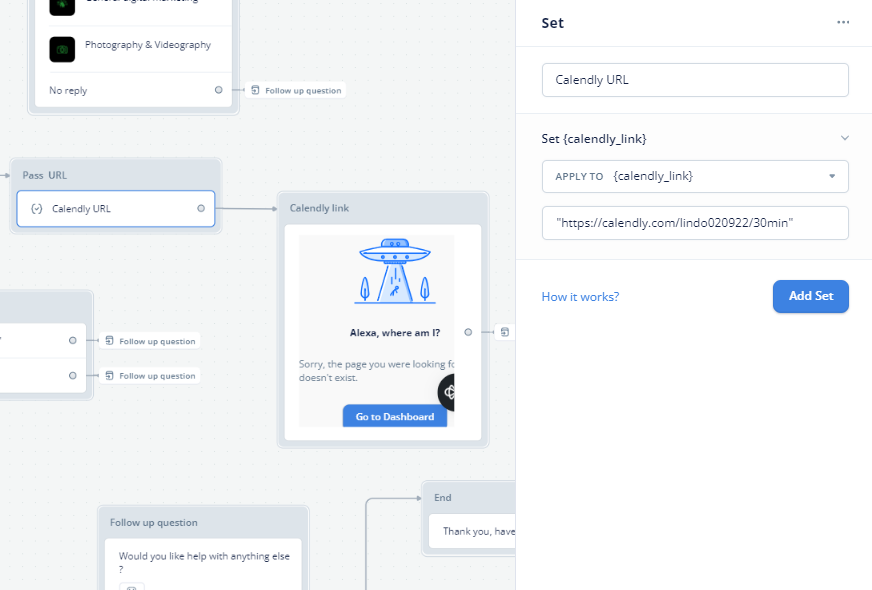This screenshot has height=590, width=872.
Task: Edit the Calendly URL name field
Action: (x=695, y=80)
